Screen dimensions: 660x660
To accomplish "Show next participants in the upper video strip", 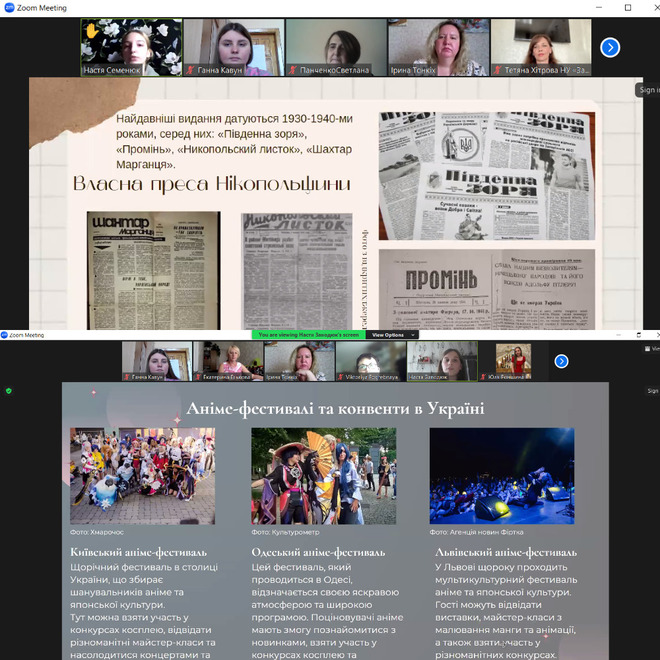I will pyautogui.click(x=610, y=47).
